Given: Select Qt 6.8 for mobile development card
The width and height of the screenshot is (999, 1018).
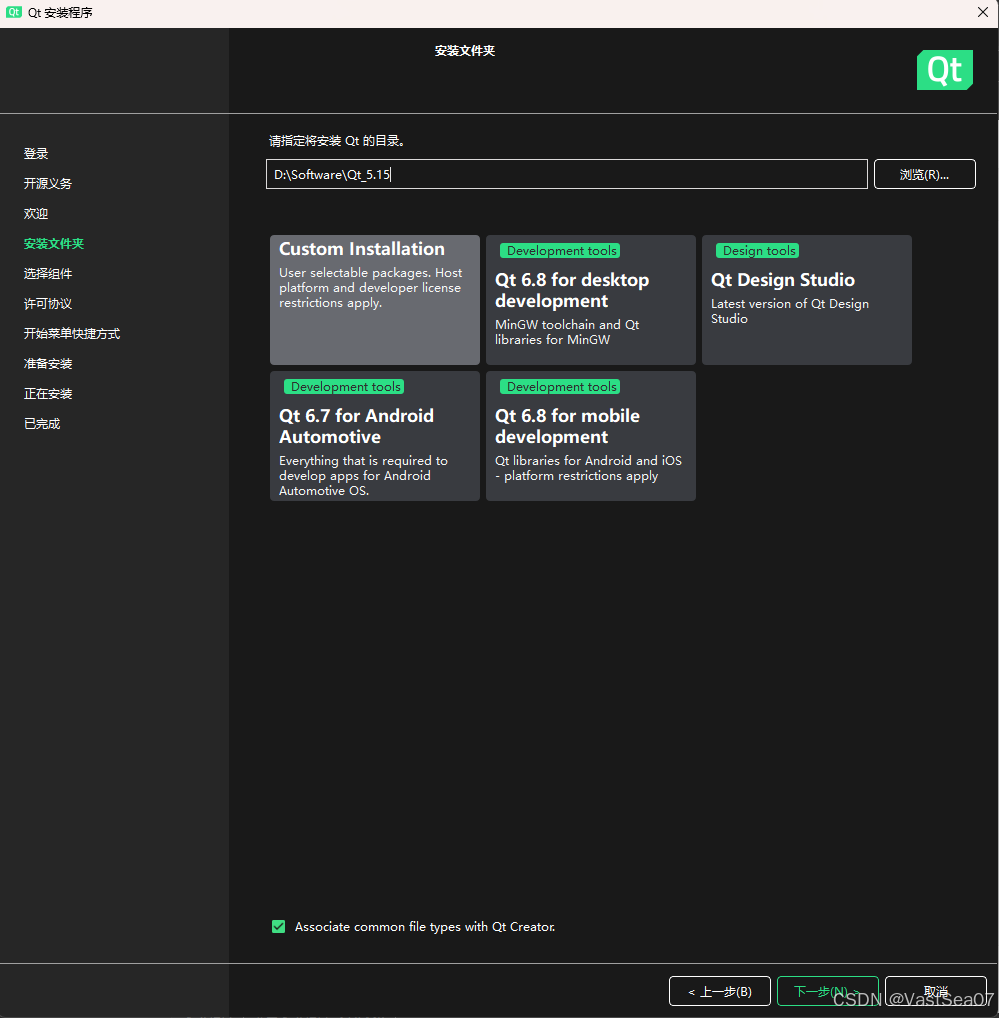Looking at the screenshot, I should pos(591,436).
